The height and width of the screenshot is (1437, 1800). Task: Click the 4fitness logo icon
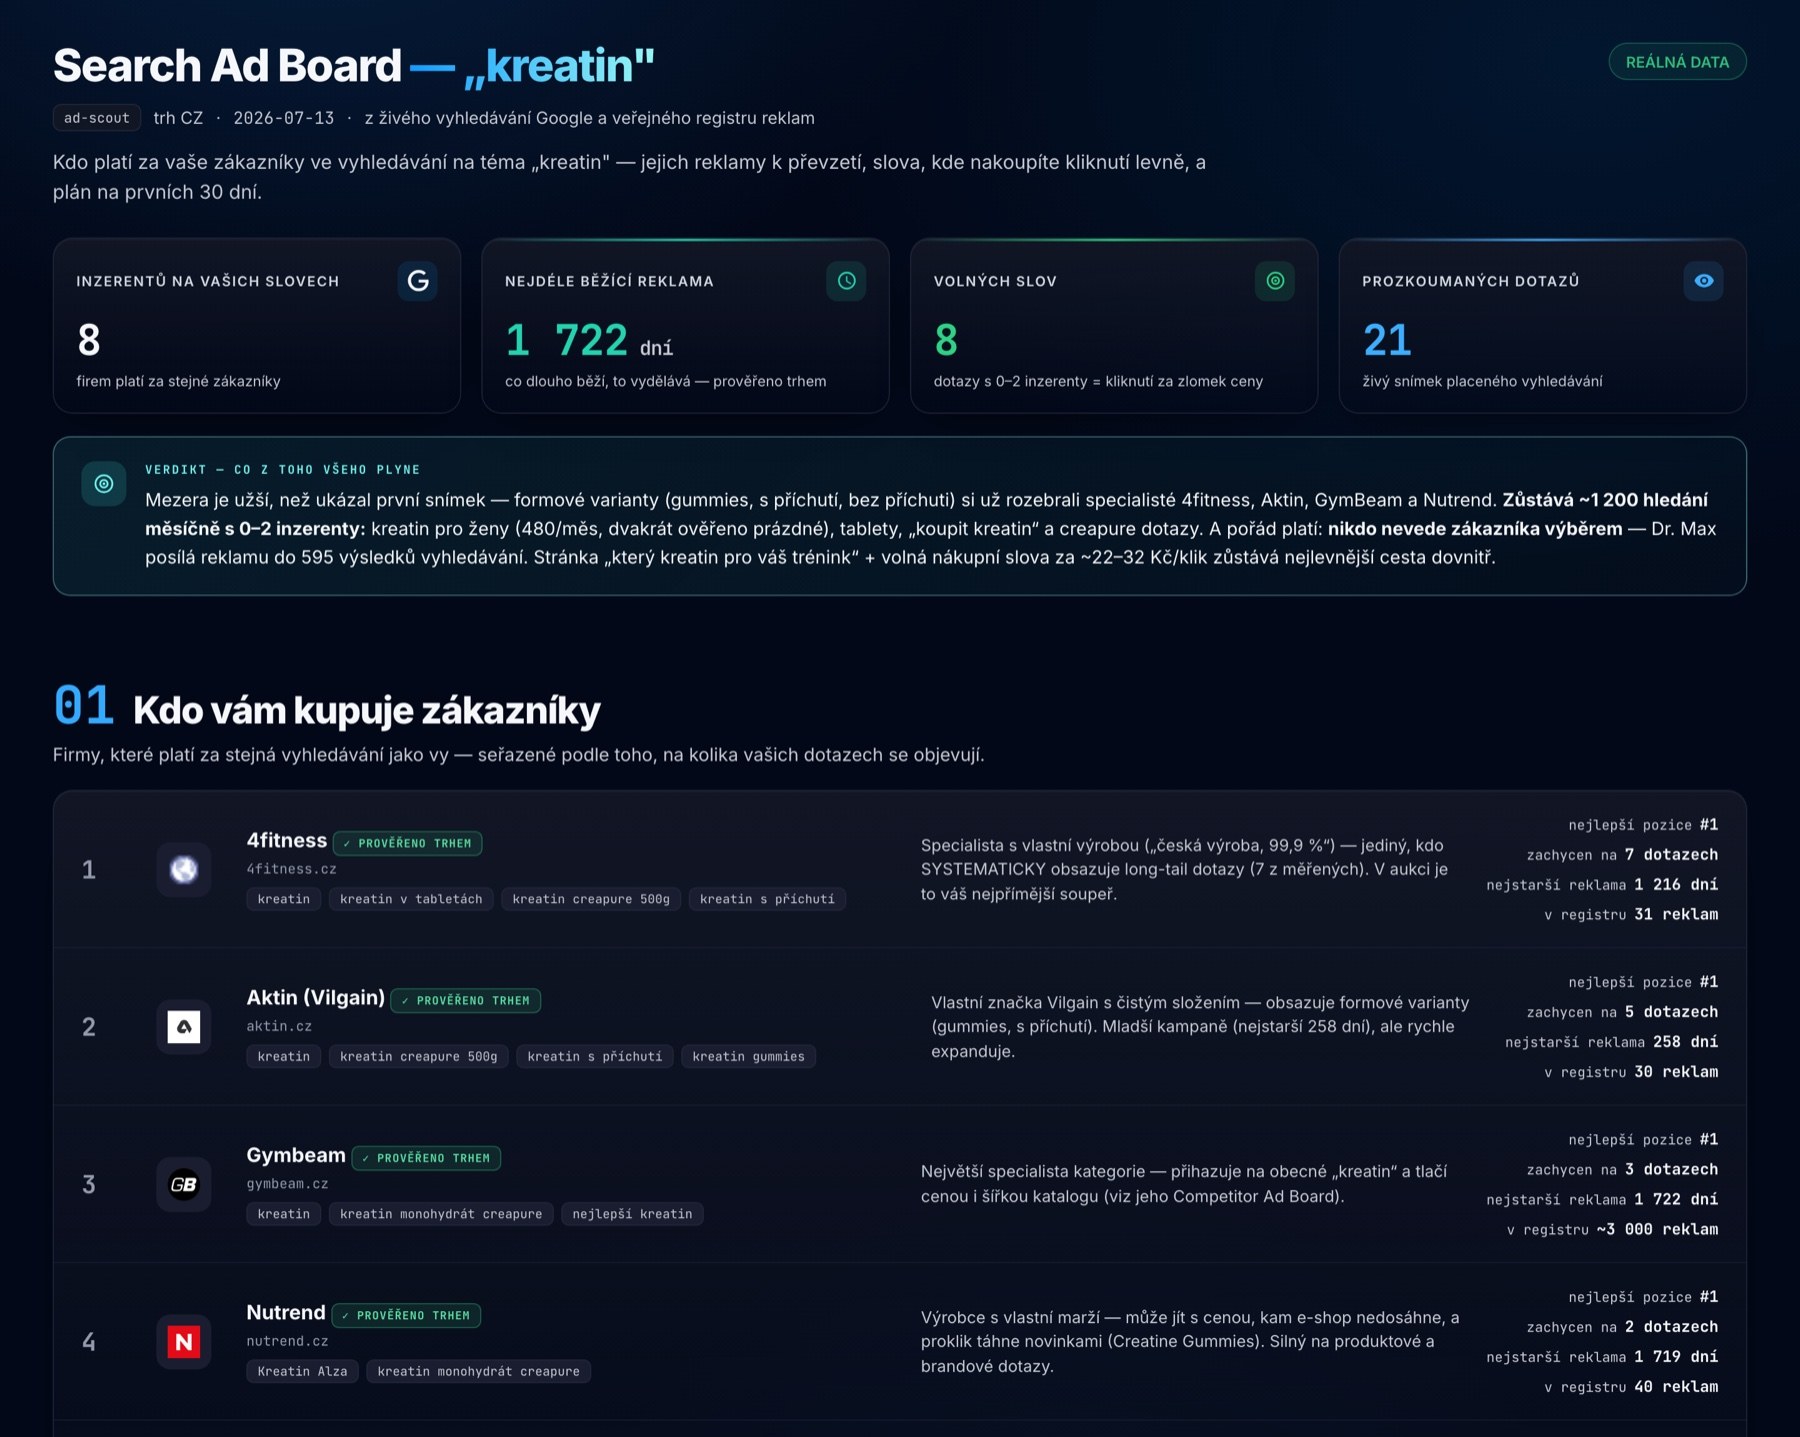tap(184, 870)
